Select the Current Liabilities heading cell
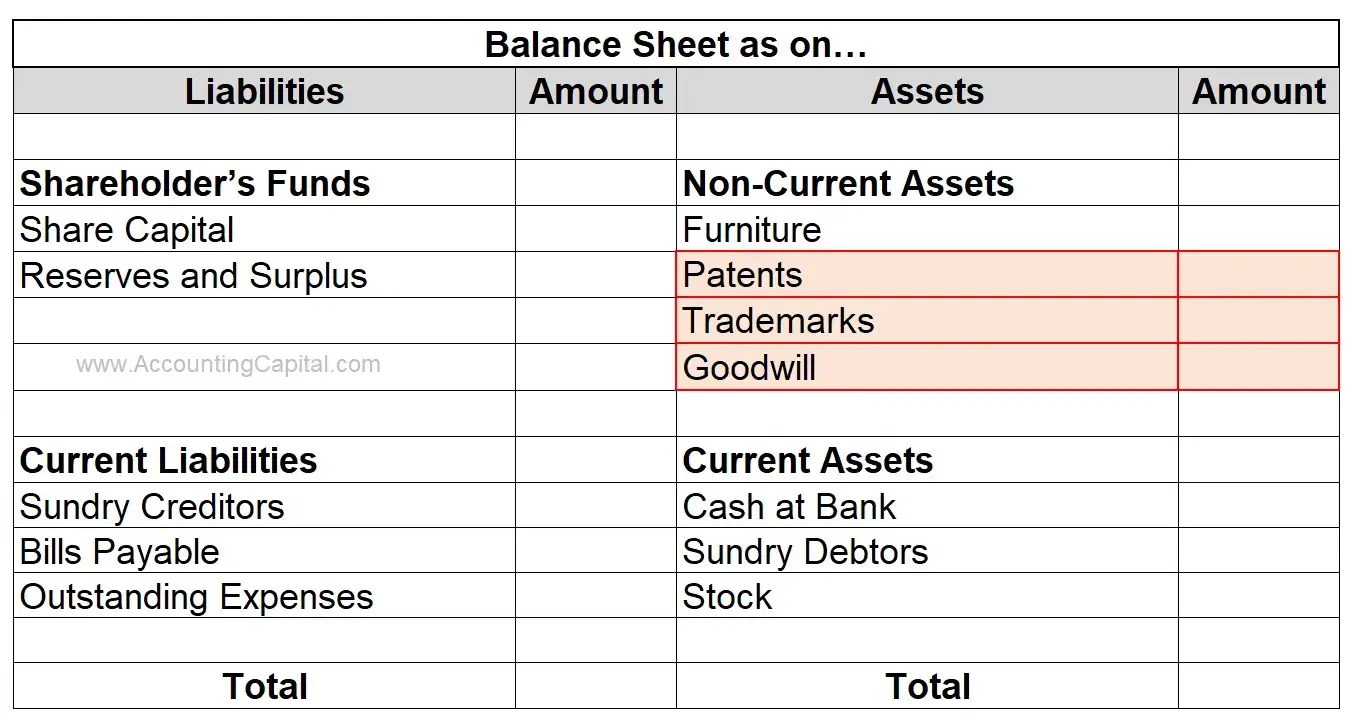 pyautogui.click(x=265, y=460)
